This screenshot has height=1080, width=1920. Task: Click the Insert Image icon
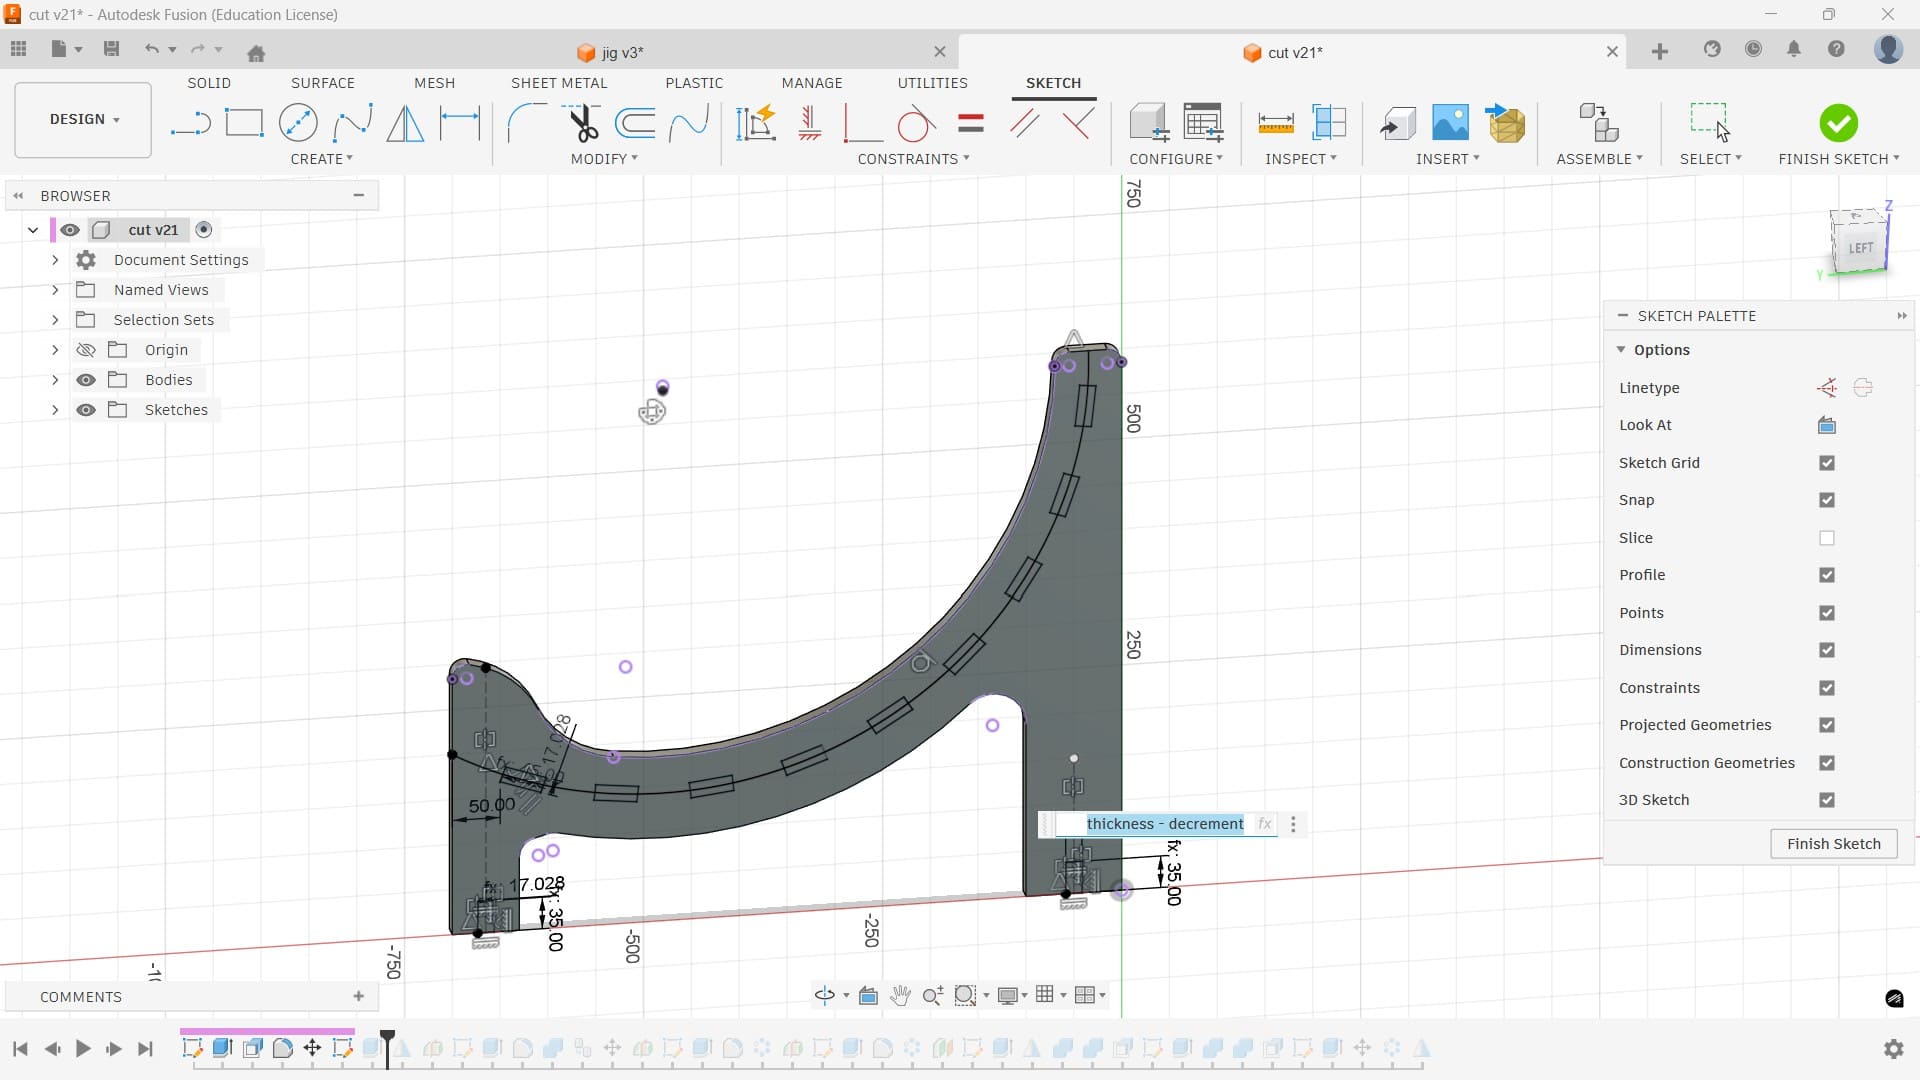pos(1450,124)
